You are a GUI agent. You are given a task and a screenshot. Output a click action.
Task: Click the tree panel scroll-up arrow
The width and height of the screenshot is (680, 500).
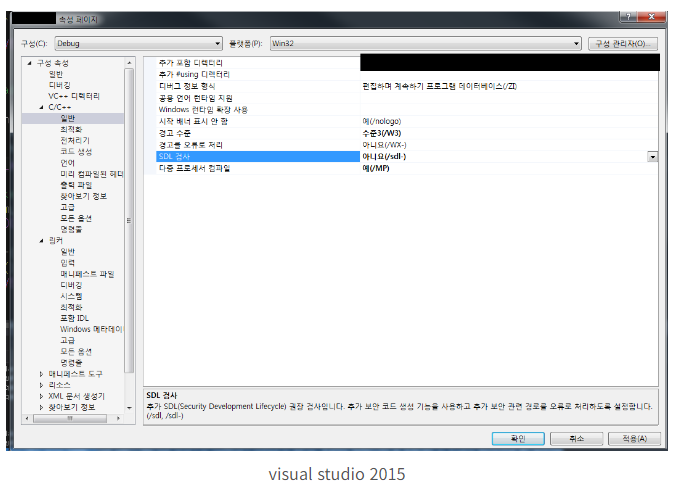(129, 63)
